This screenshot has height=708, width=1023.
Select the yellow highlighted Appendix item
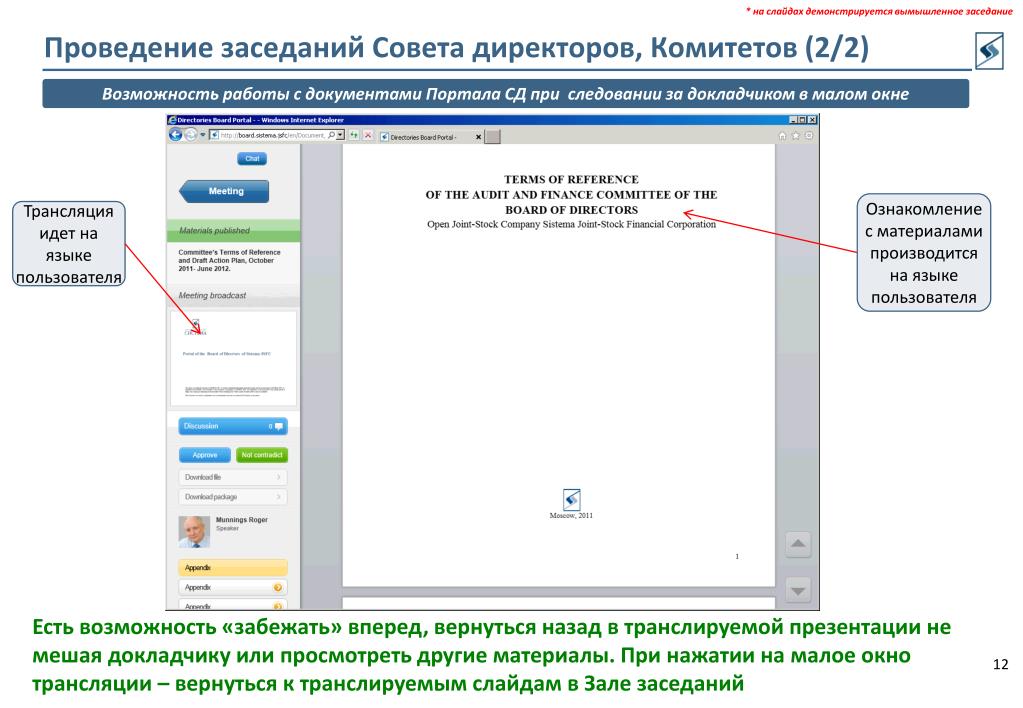pyautogui.click(x=233, y=568)
